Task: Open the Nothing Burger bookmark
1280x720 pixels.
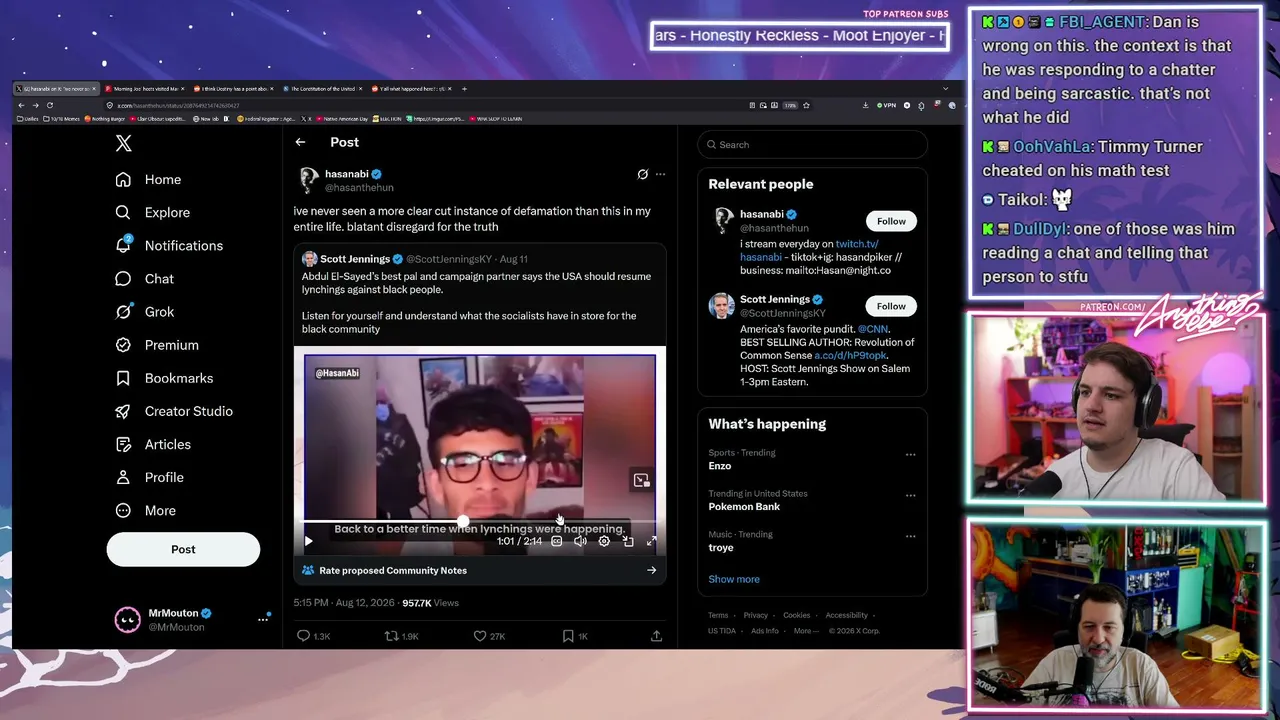Action: 106,119
